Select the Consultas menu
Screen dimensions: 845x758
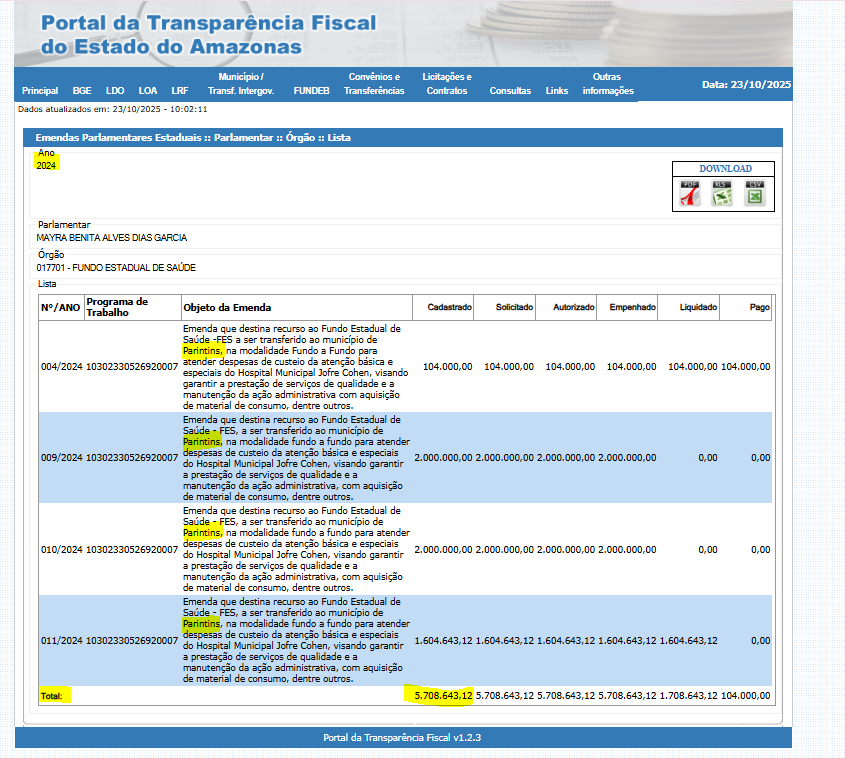510,90
